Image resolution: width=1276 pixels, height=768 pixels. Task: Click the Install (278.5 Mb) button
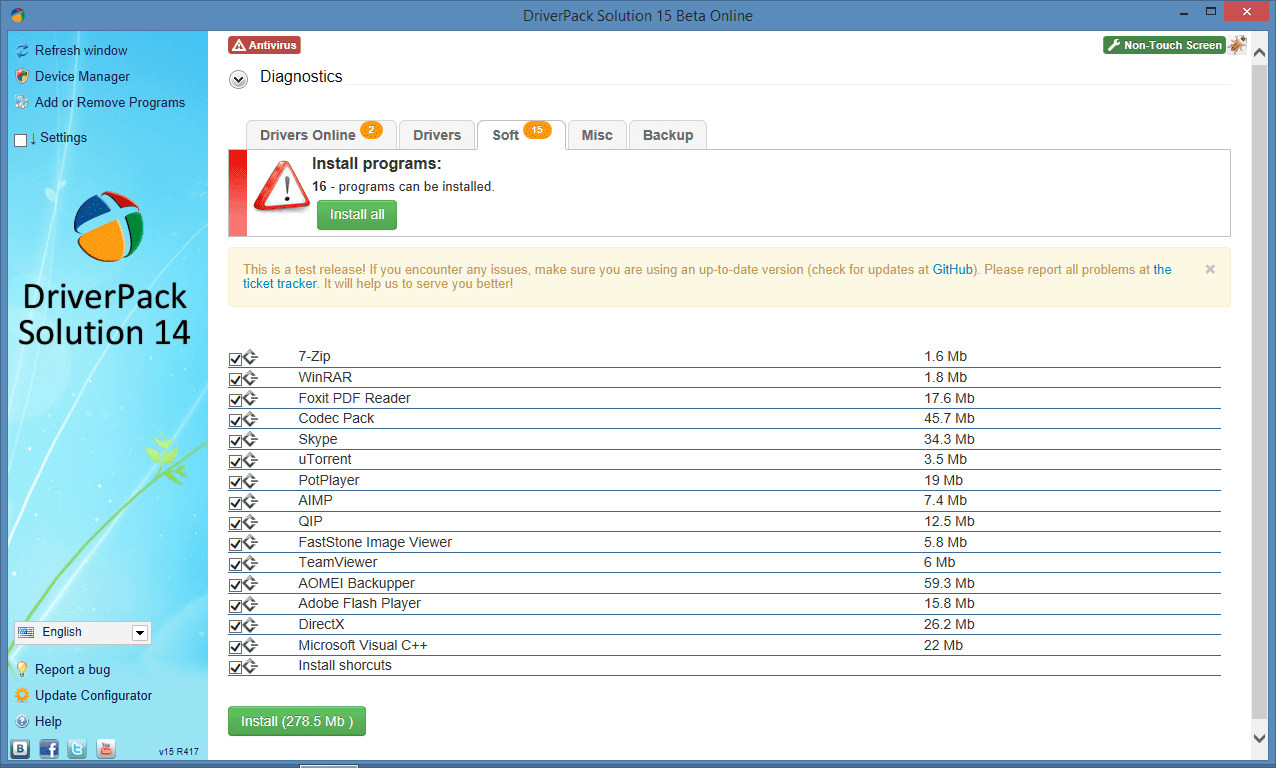[x=297, y=721]
